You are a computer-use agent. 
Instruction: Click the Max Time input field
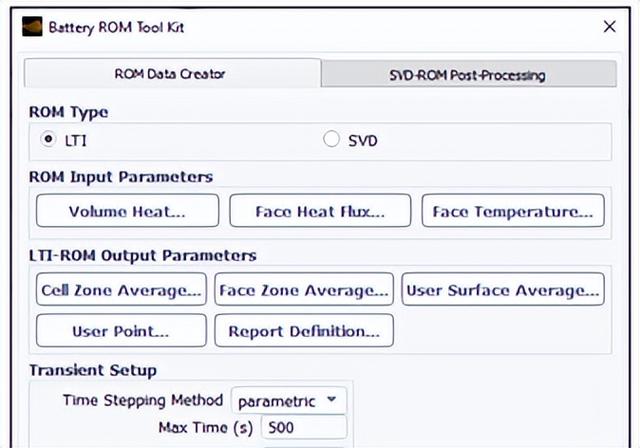[x=303, y=429]
